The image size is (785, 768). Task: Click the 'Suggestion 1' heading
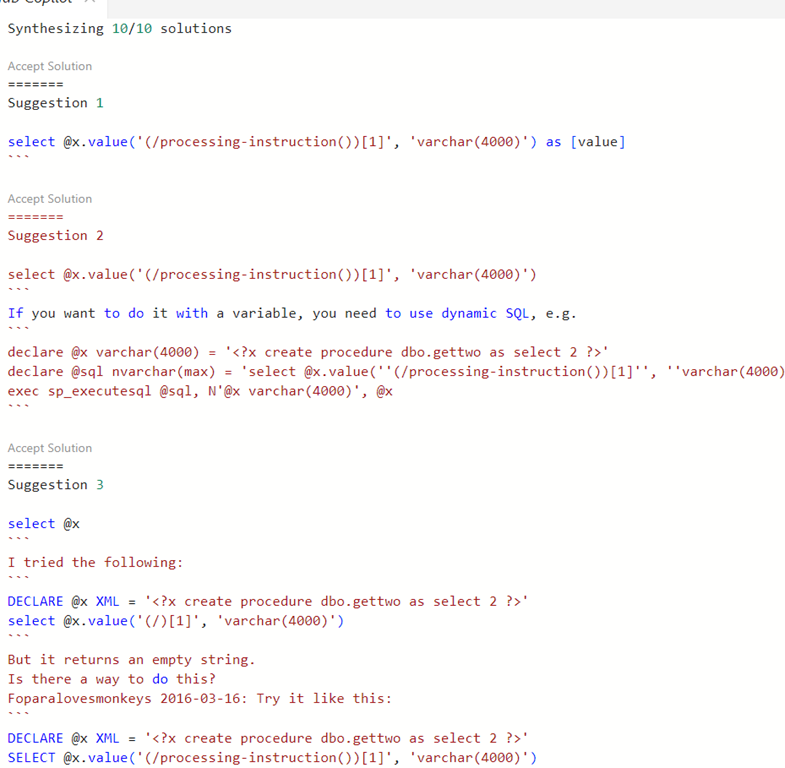[x=55, y=103]
